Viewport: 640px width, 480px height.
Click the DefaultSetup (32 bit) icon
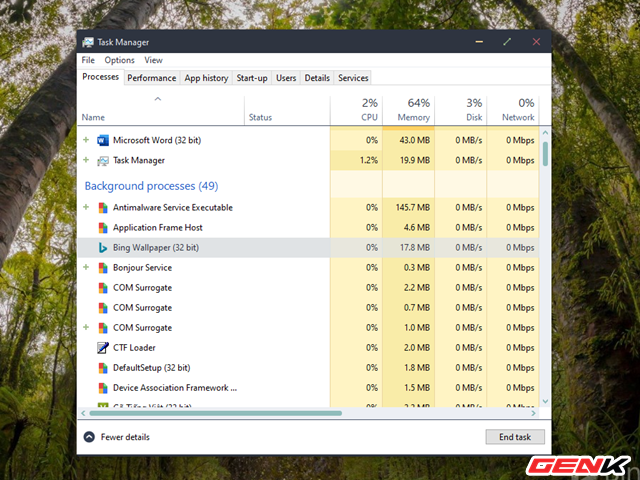pyautogui.click(x=103, y=368)
